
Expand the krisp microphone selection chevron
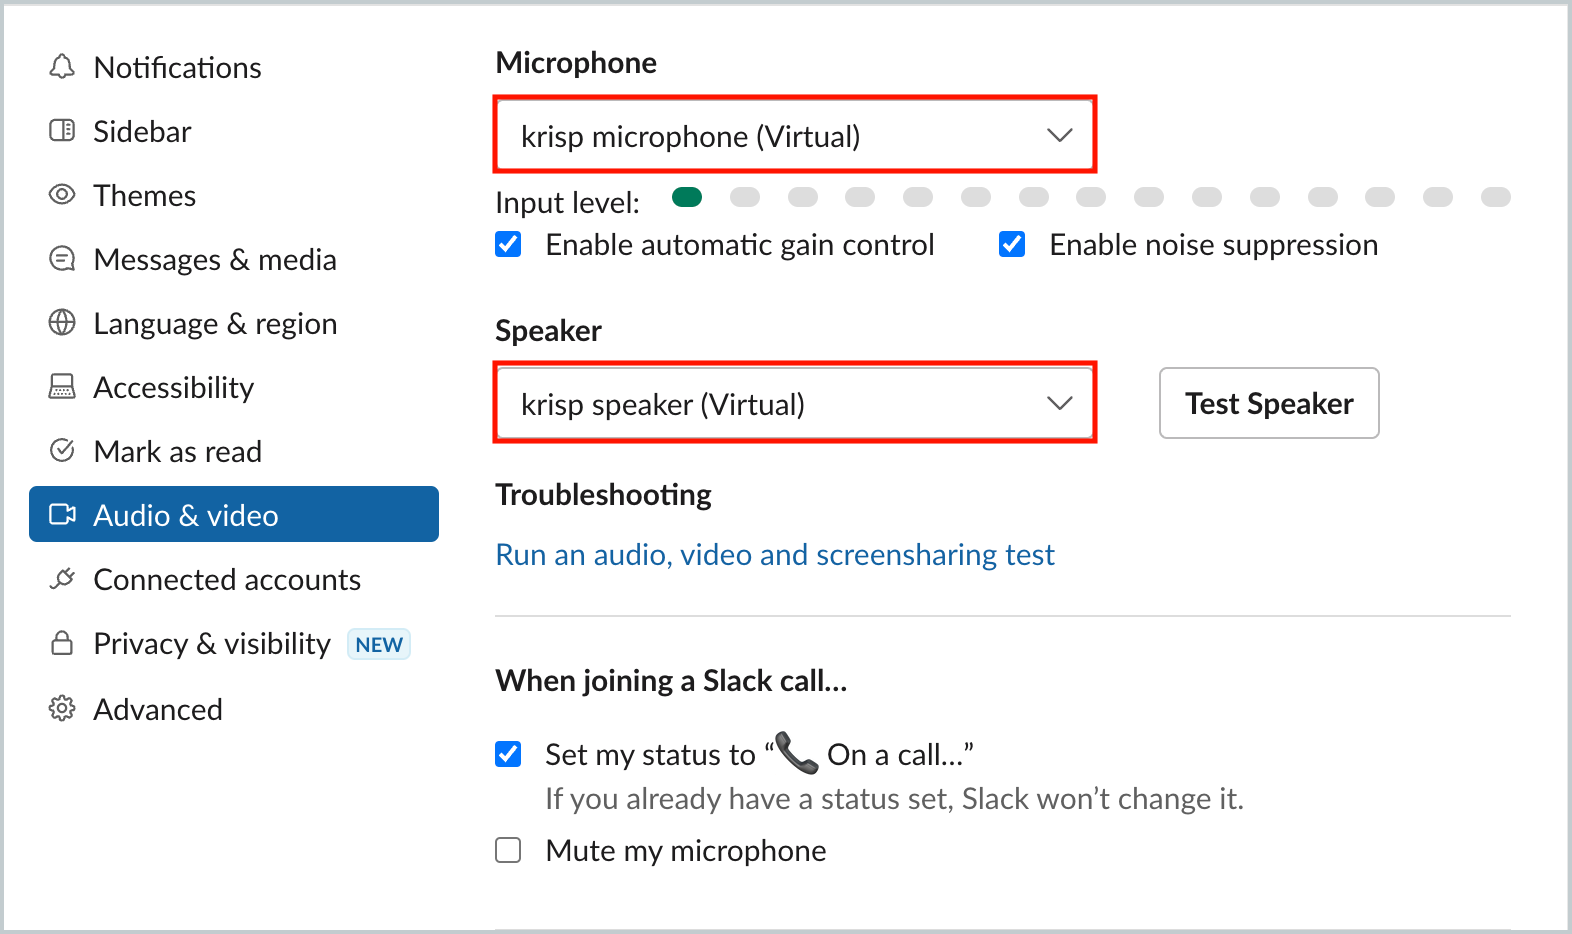(1060, 135)
